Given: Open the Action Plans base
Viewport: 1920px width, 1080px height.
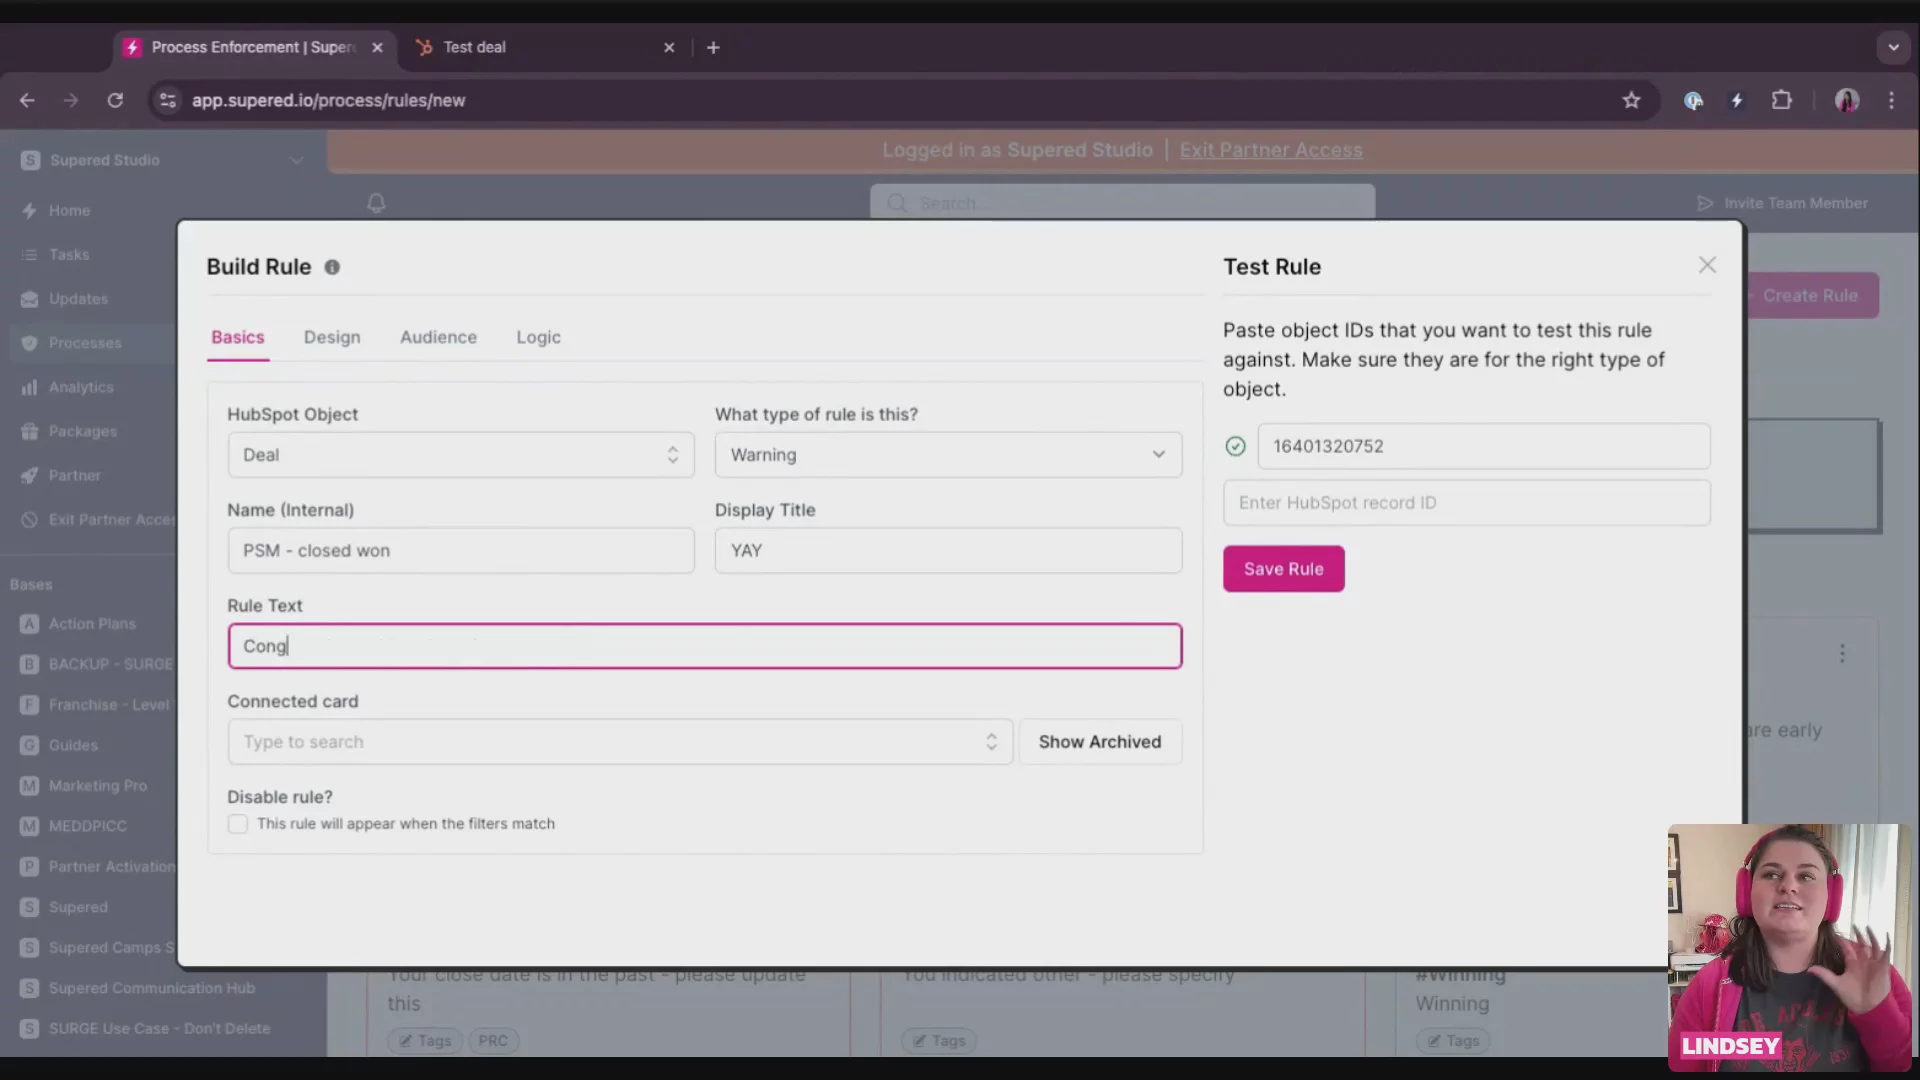Looking at the screenshot, I should pos(92,624).
